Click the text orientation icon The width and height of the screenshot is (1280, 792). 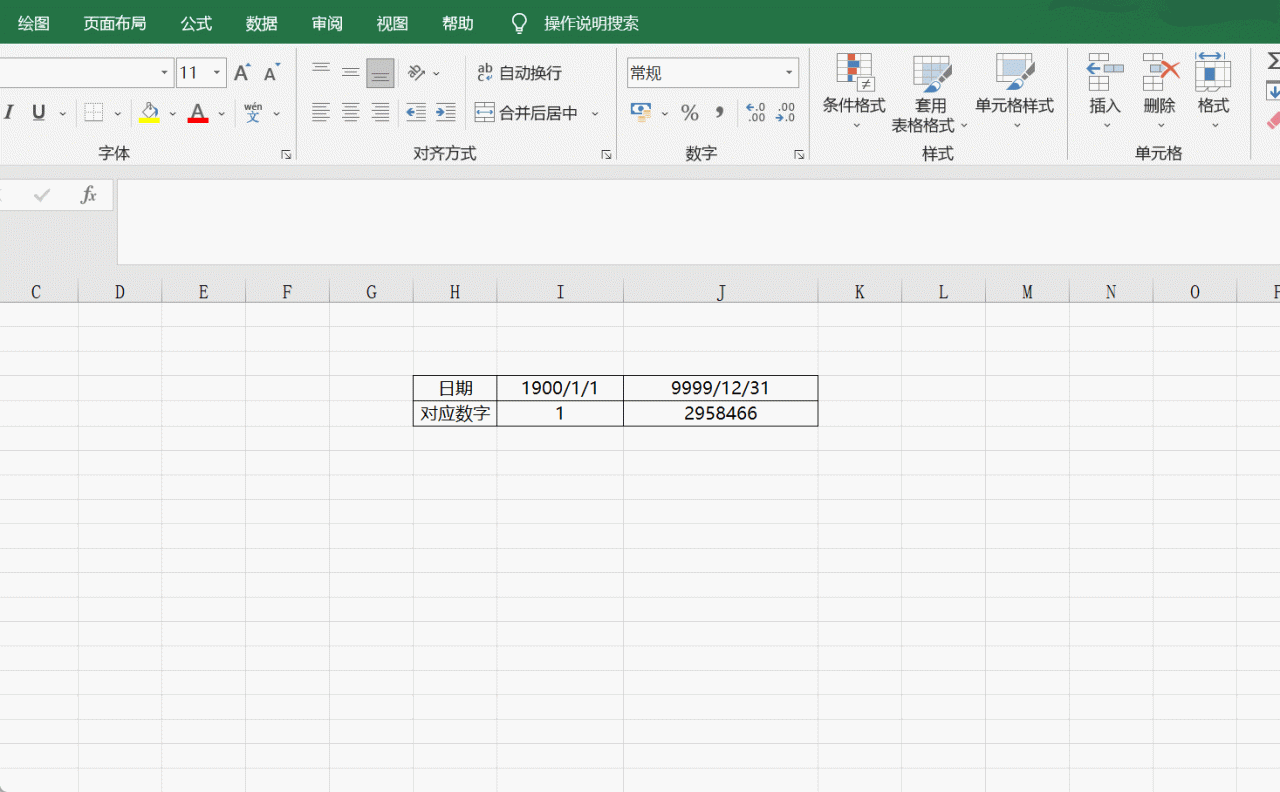417,73
